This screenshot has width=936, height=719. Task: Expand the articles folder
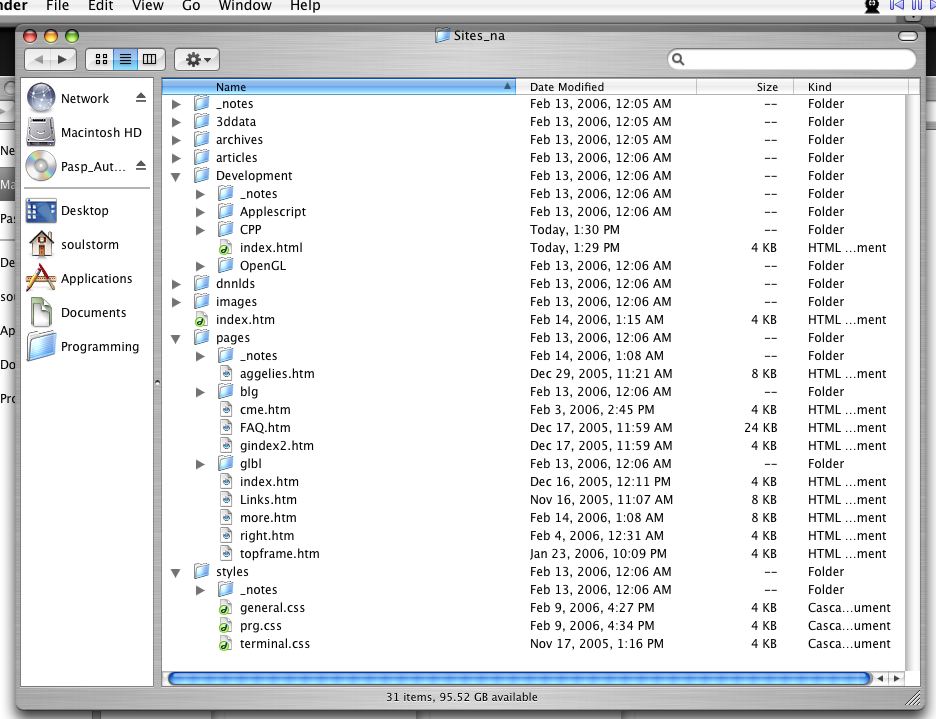[x=176, y=158]
